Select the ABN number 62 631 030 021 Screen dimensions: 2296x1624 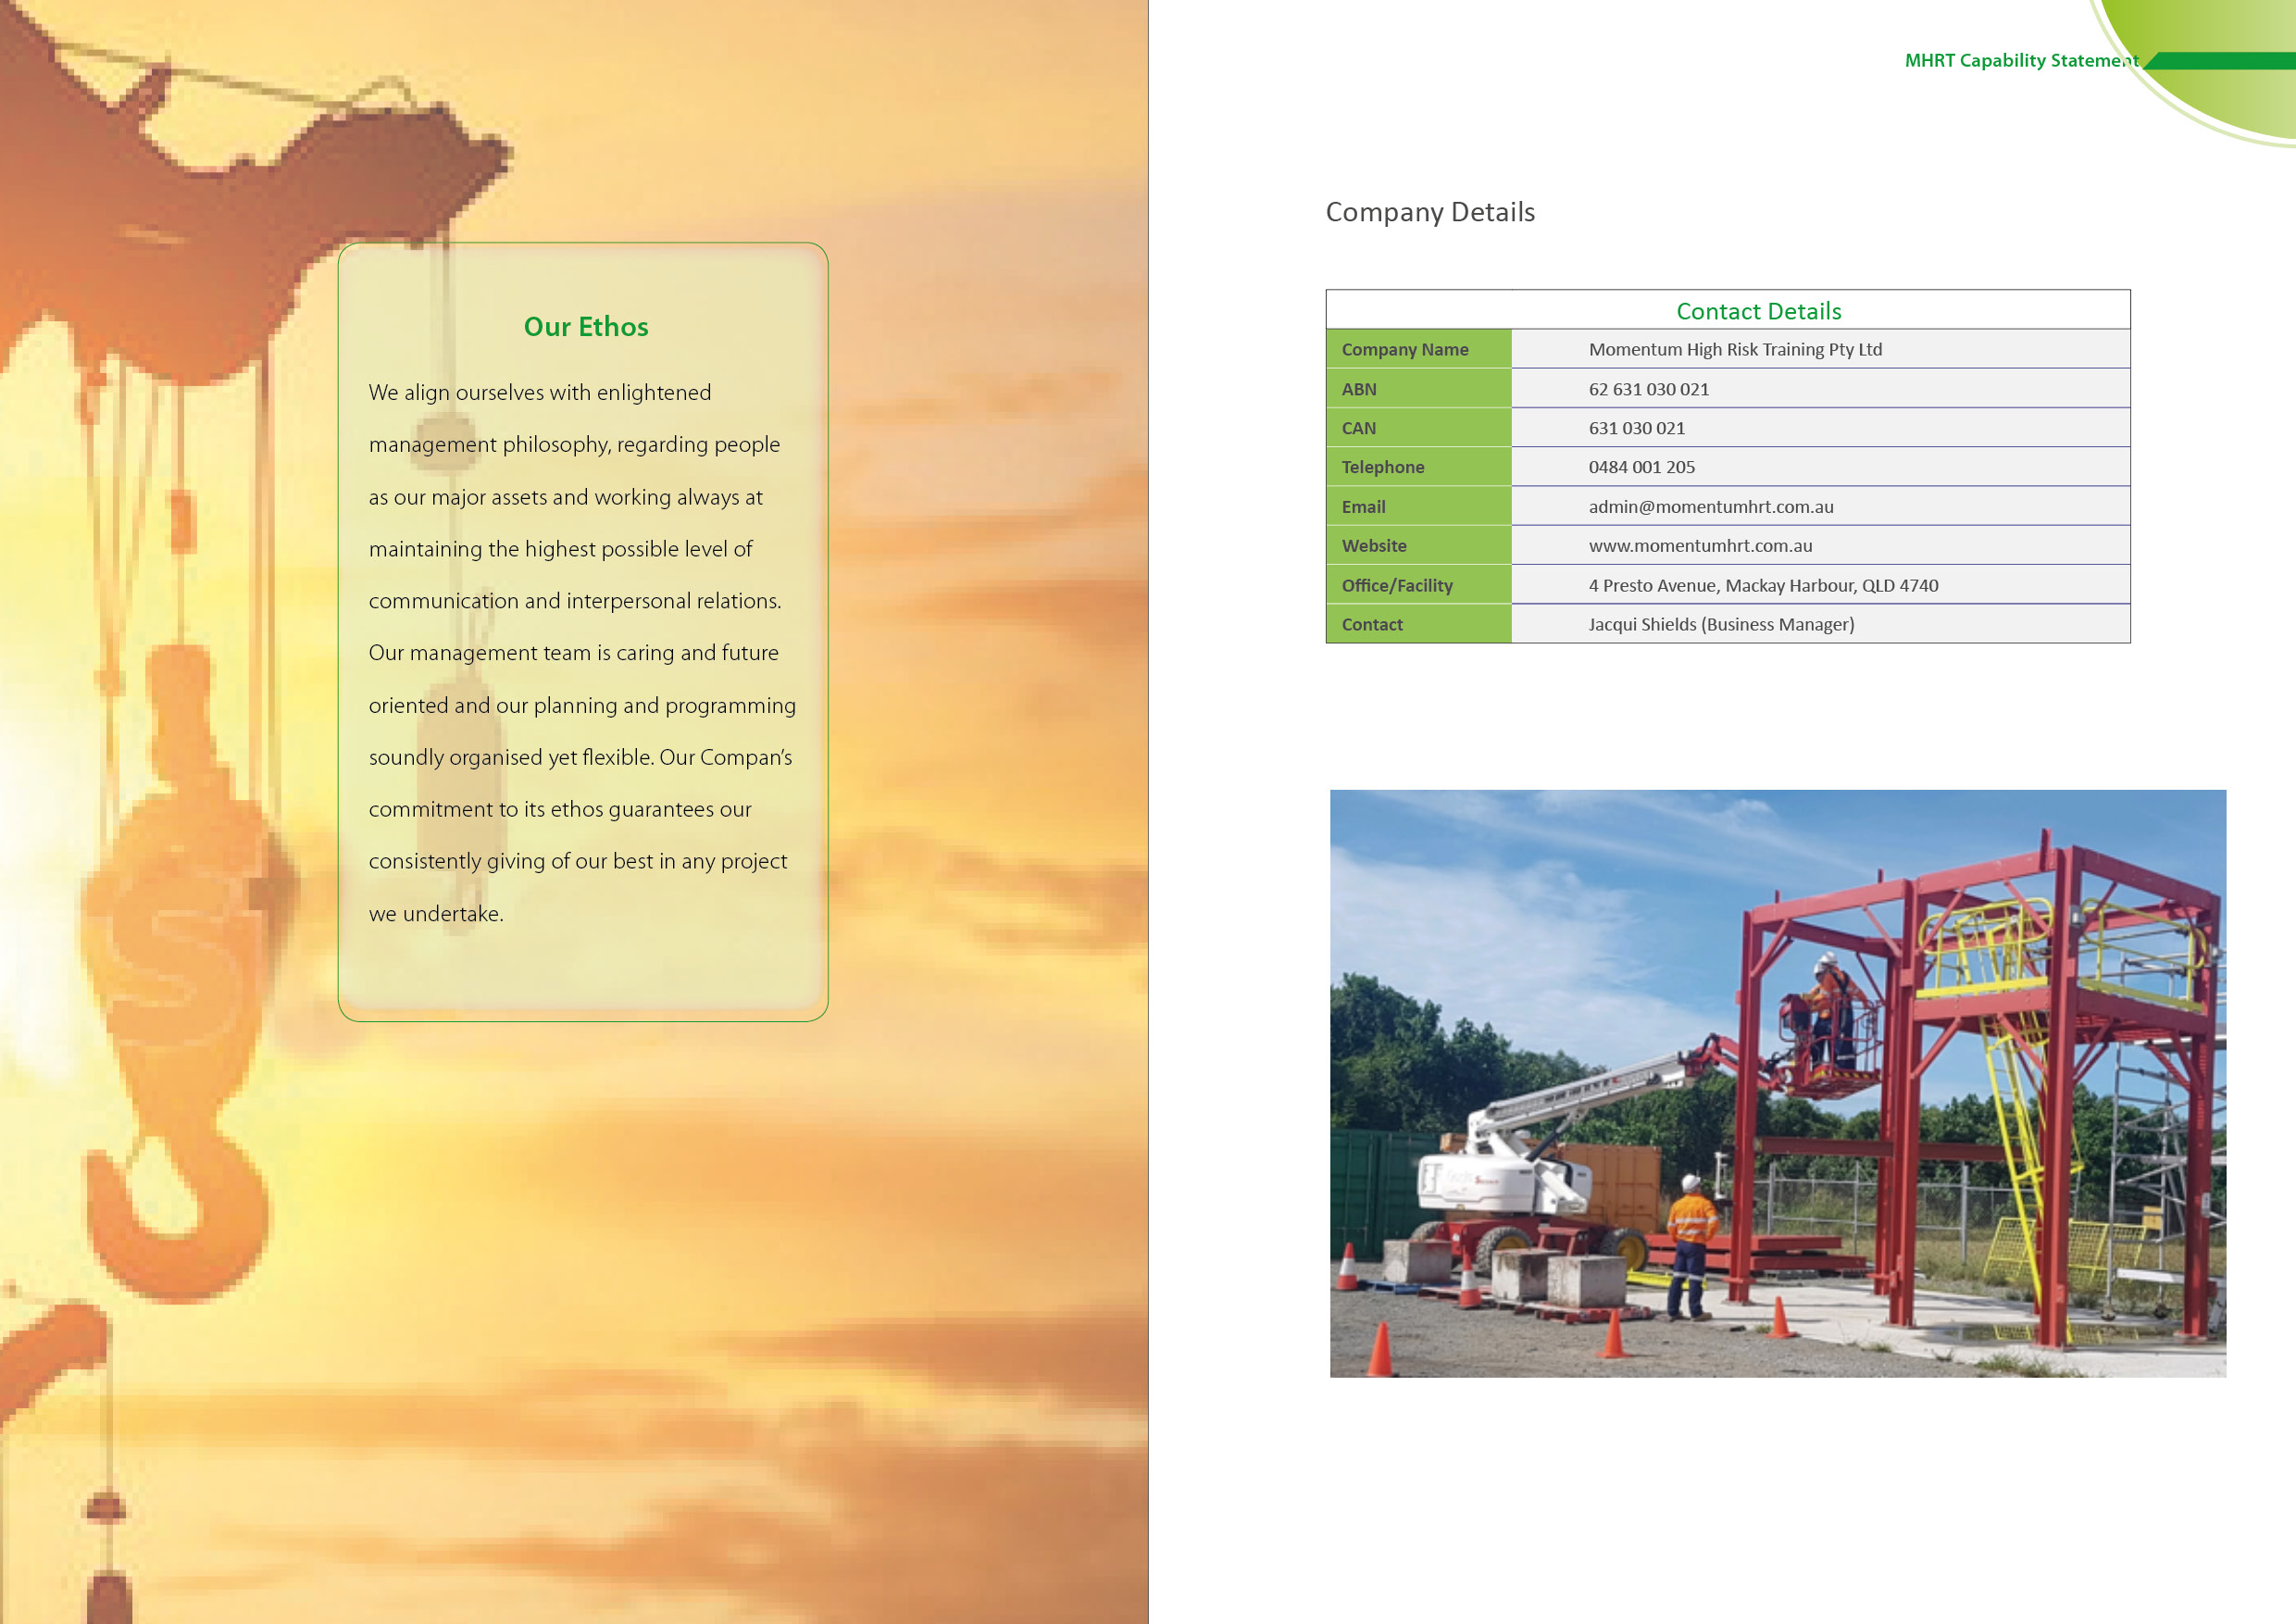(1648, 389)
